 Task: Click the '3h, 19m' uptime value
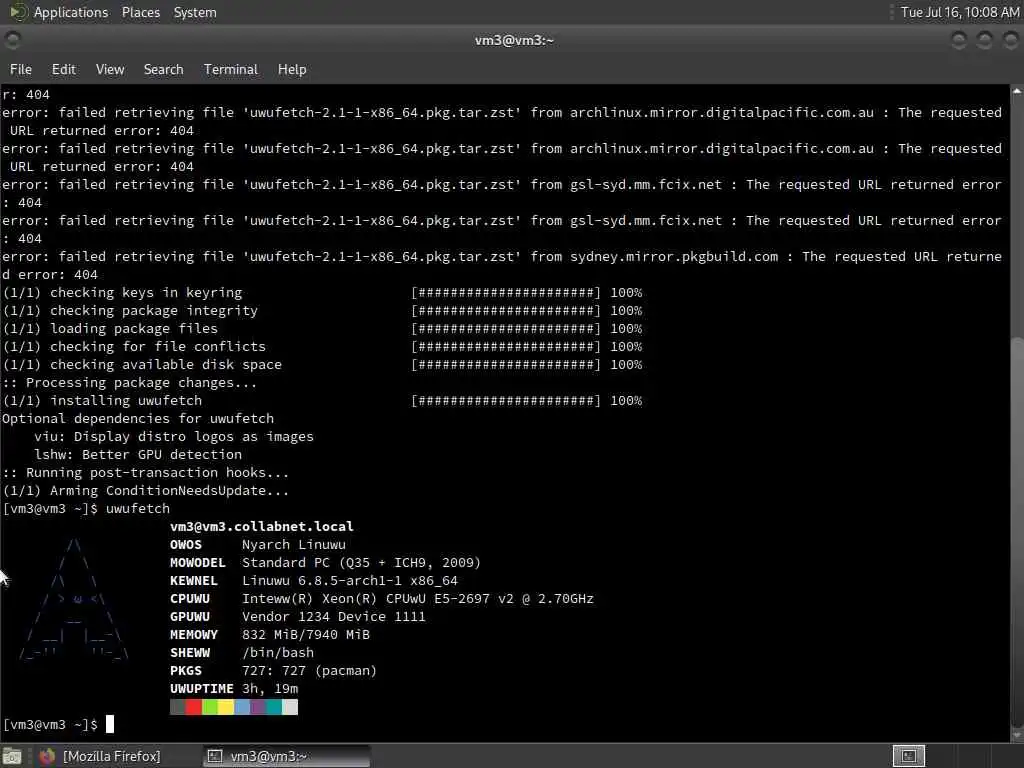point(270,688)
